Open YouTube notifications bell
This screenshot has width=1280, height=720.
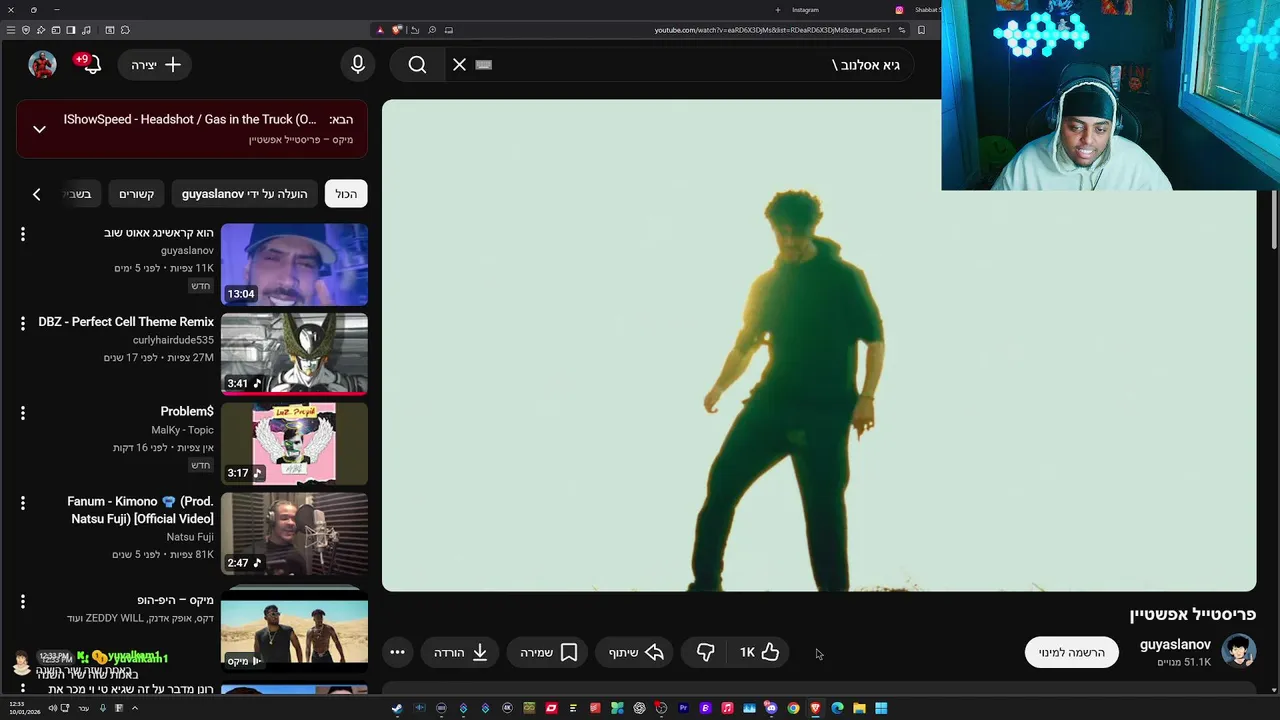pyautogui.click(x=91, y=65)
